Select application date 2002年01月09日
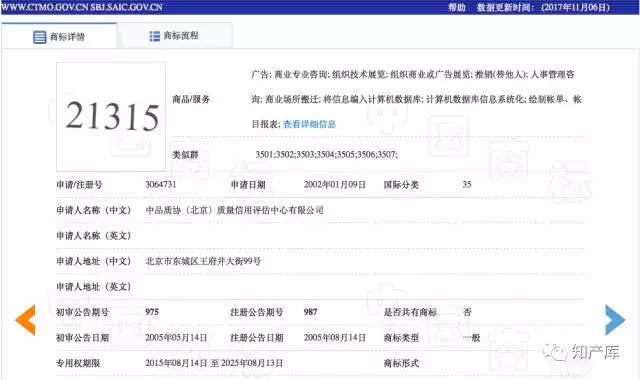 point(335,184)
